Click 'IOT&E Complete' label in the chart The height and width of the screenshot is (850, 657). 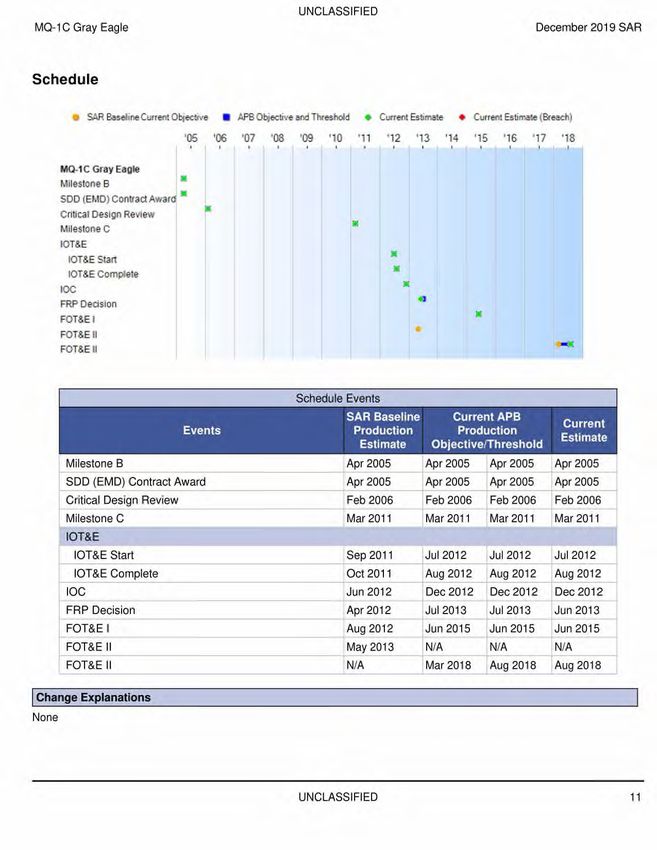[103, 274]
